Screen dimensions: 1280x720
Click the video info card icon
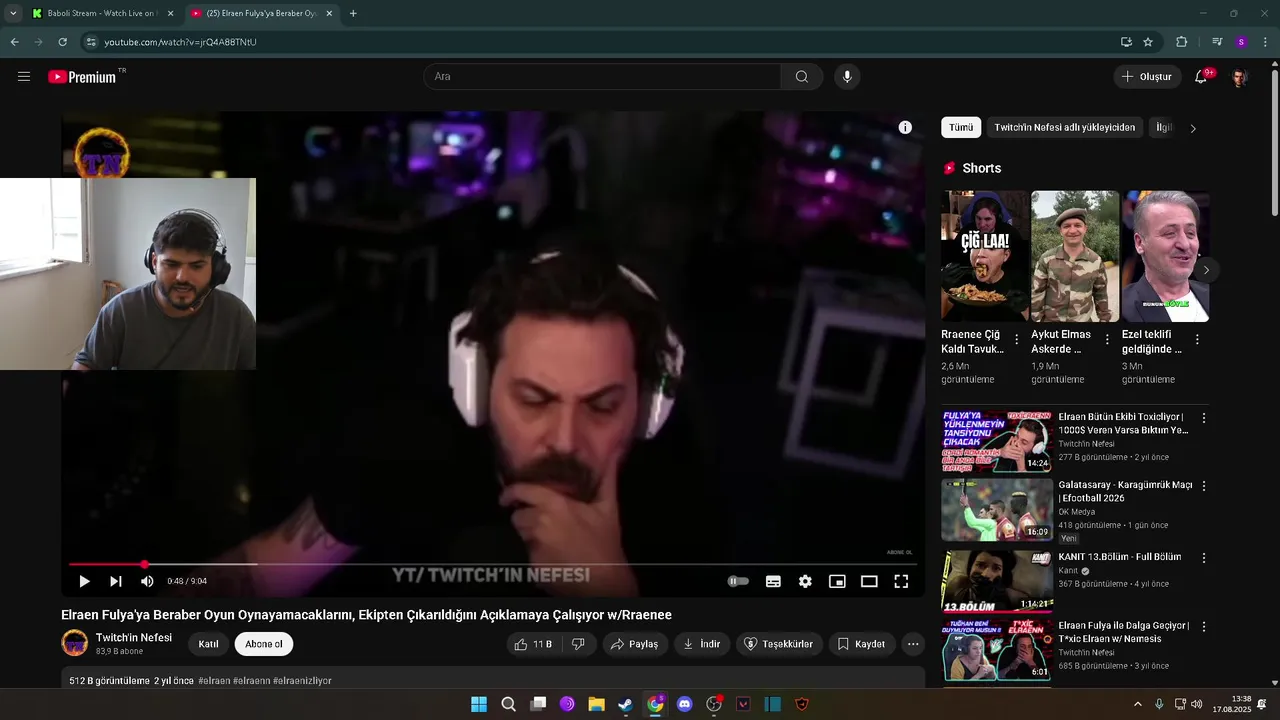pos(905,127)
